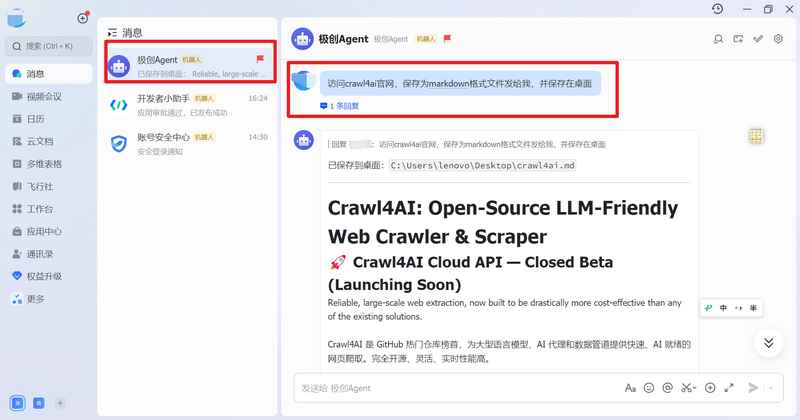Click the plus icon at sidebar bottom

pyautogui.click(x=60, y=403)
